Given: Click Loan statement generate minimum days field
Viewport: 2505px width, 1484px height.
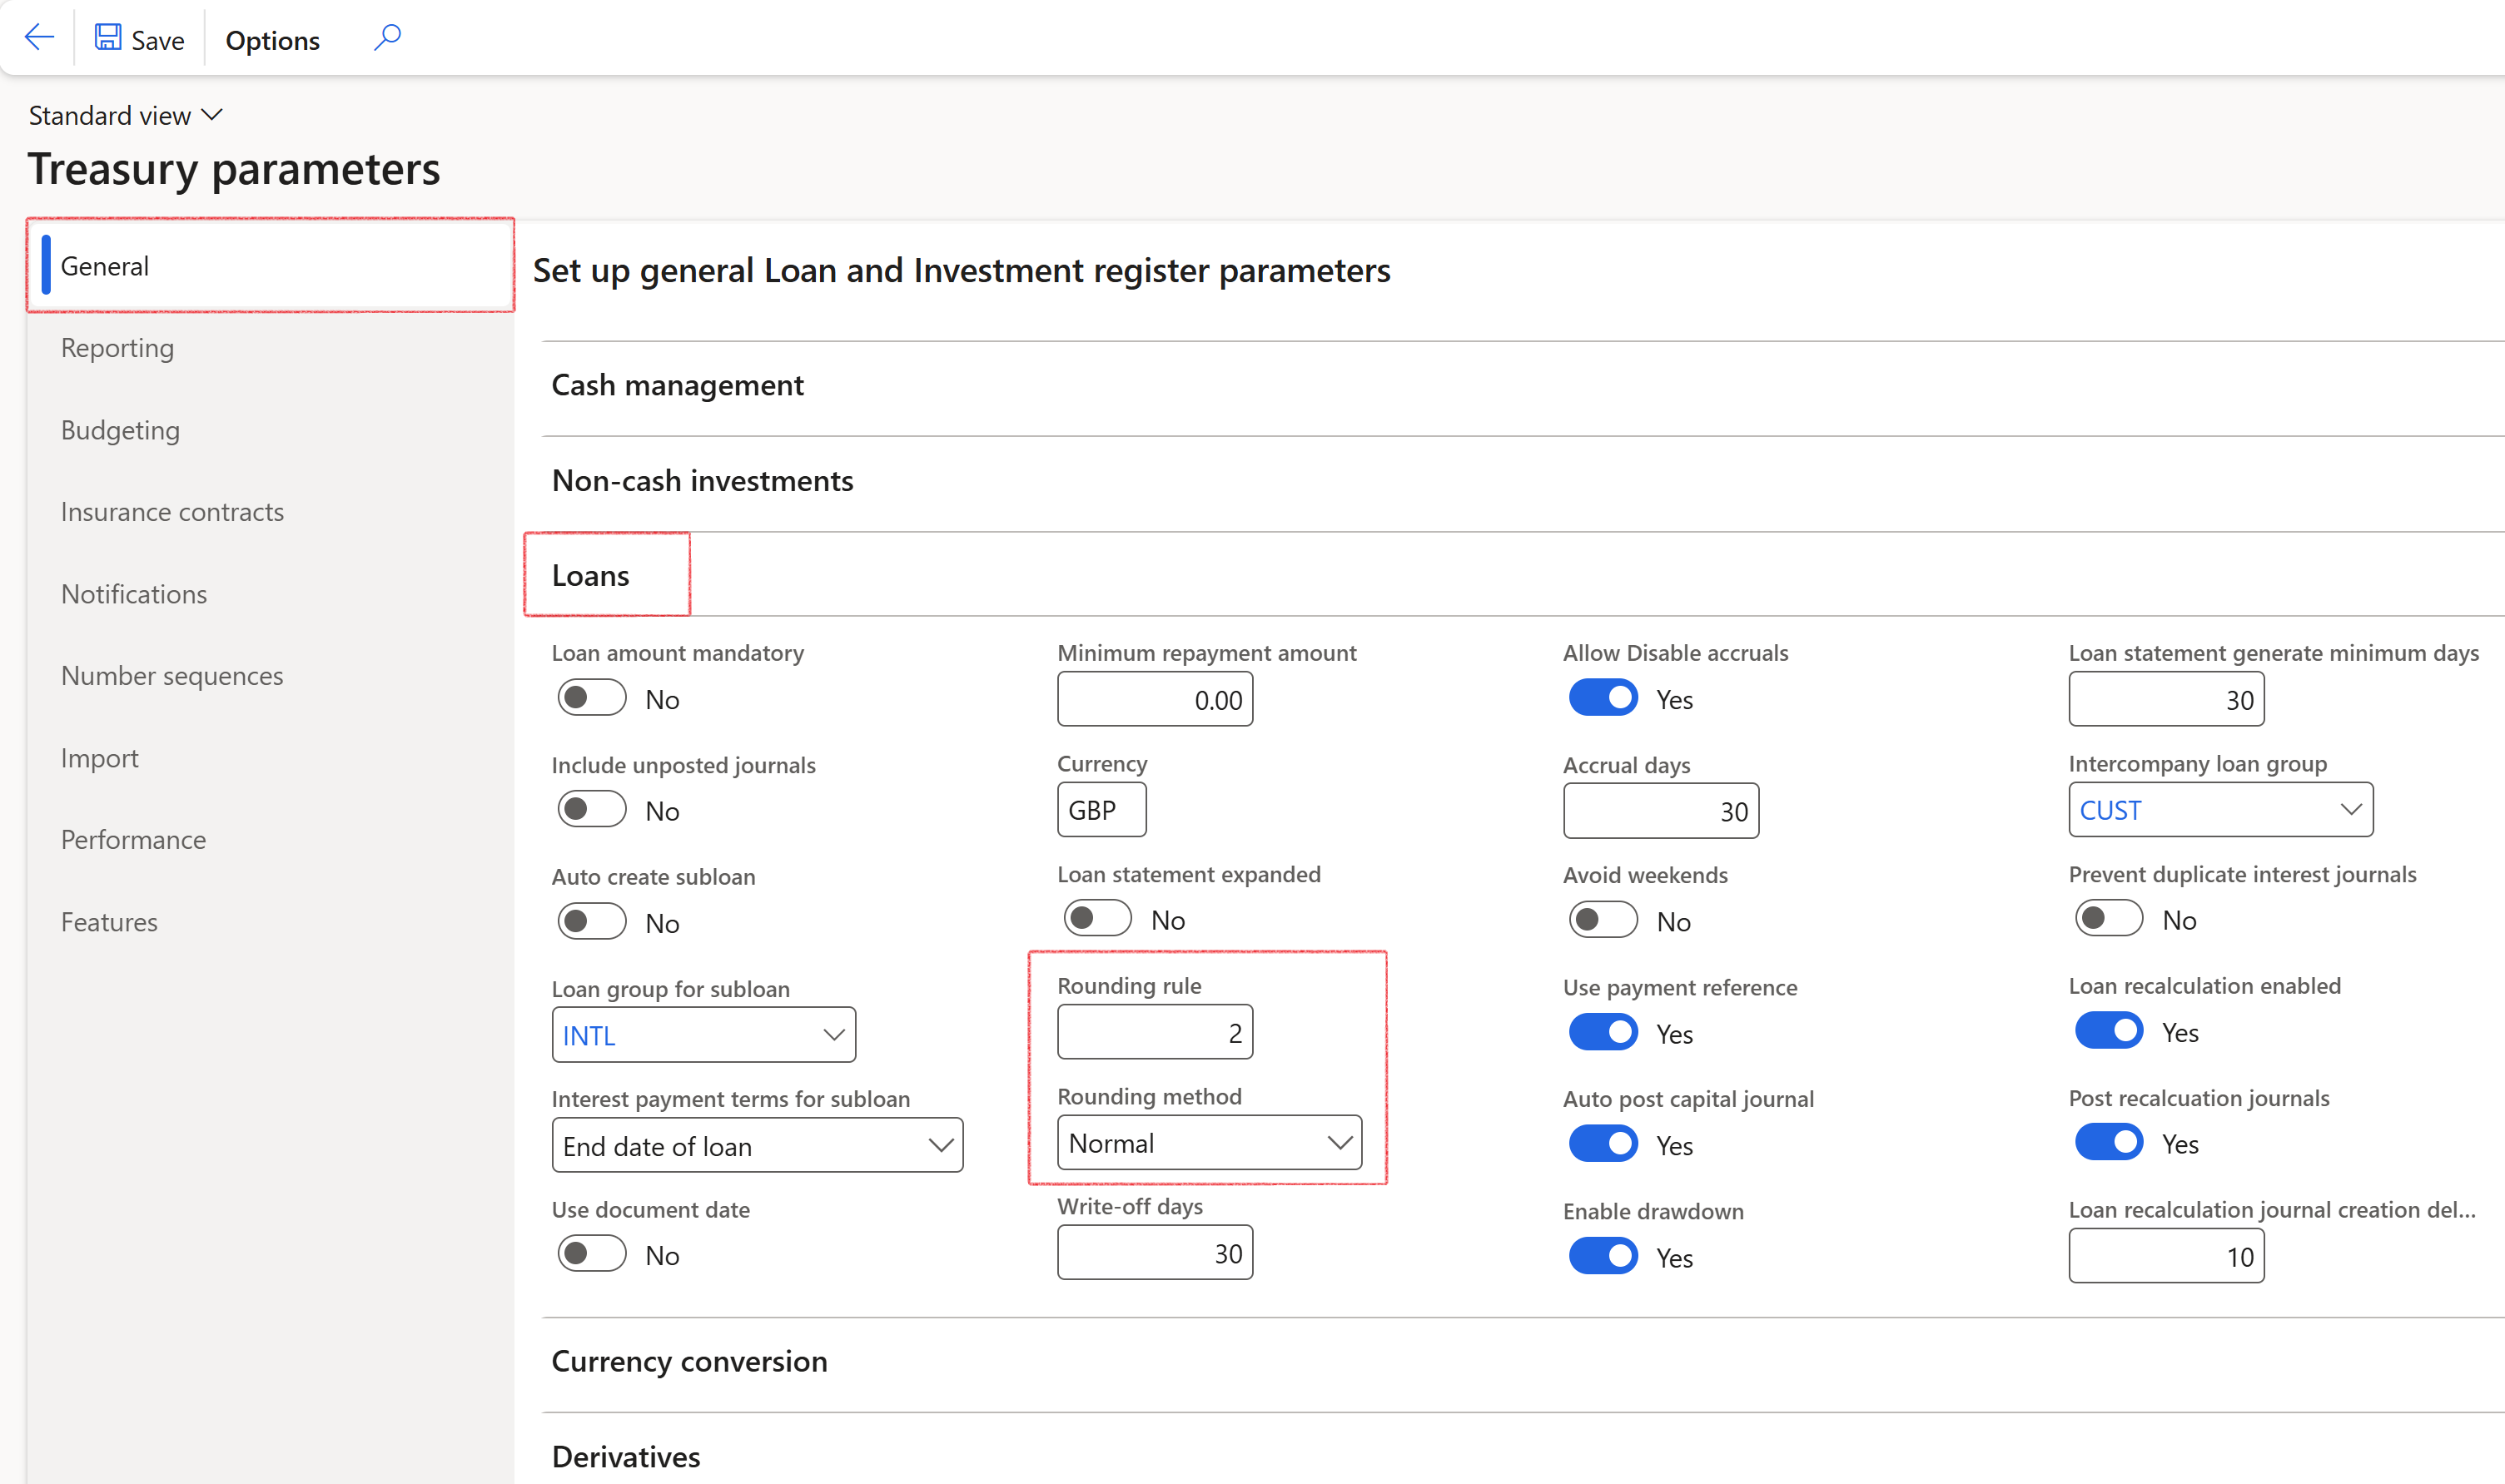Looking at the screenshot, I should coord(2166,699).
